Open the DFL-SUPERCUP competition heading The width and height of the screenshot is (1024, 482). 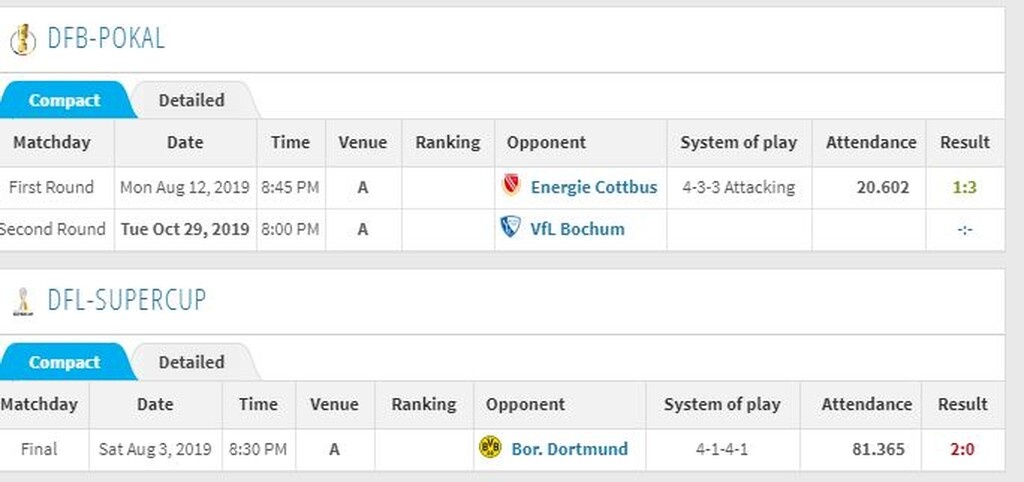(x=127, y=300)
